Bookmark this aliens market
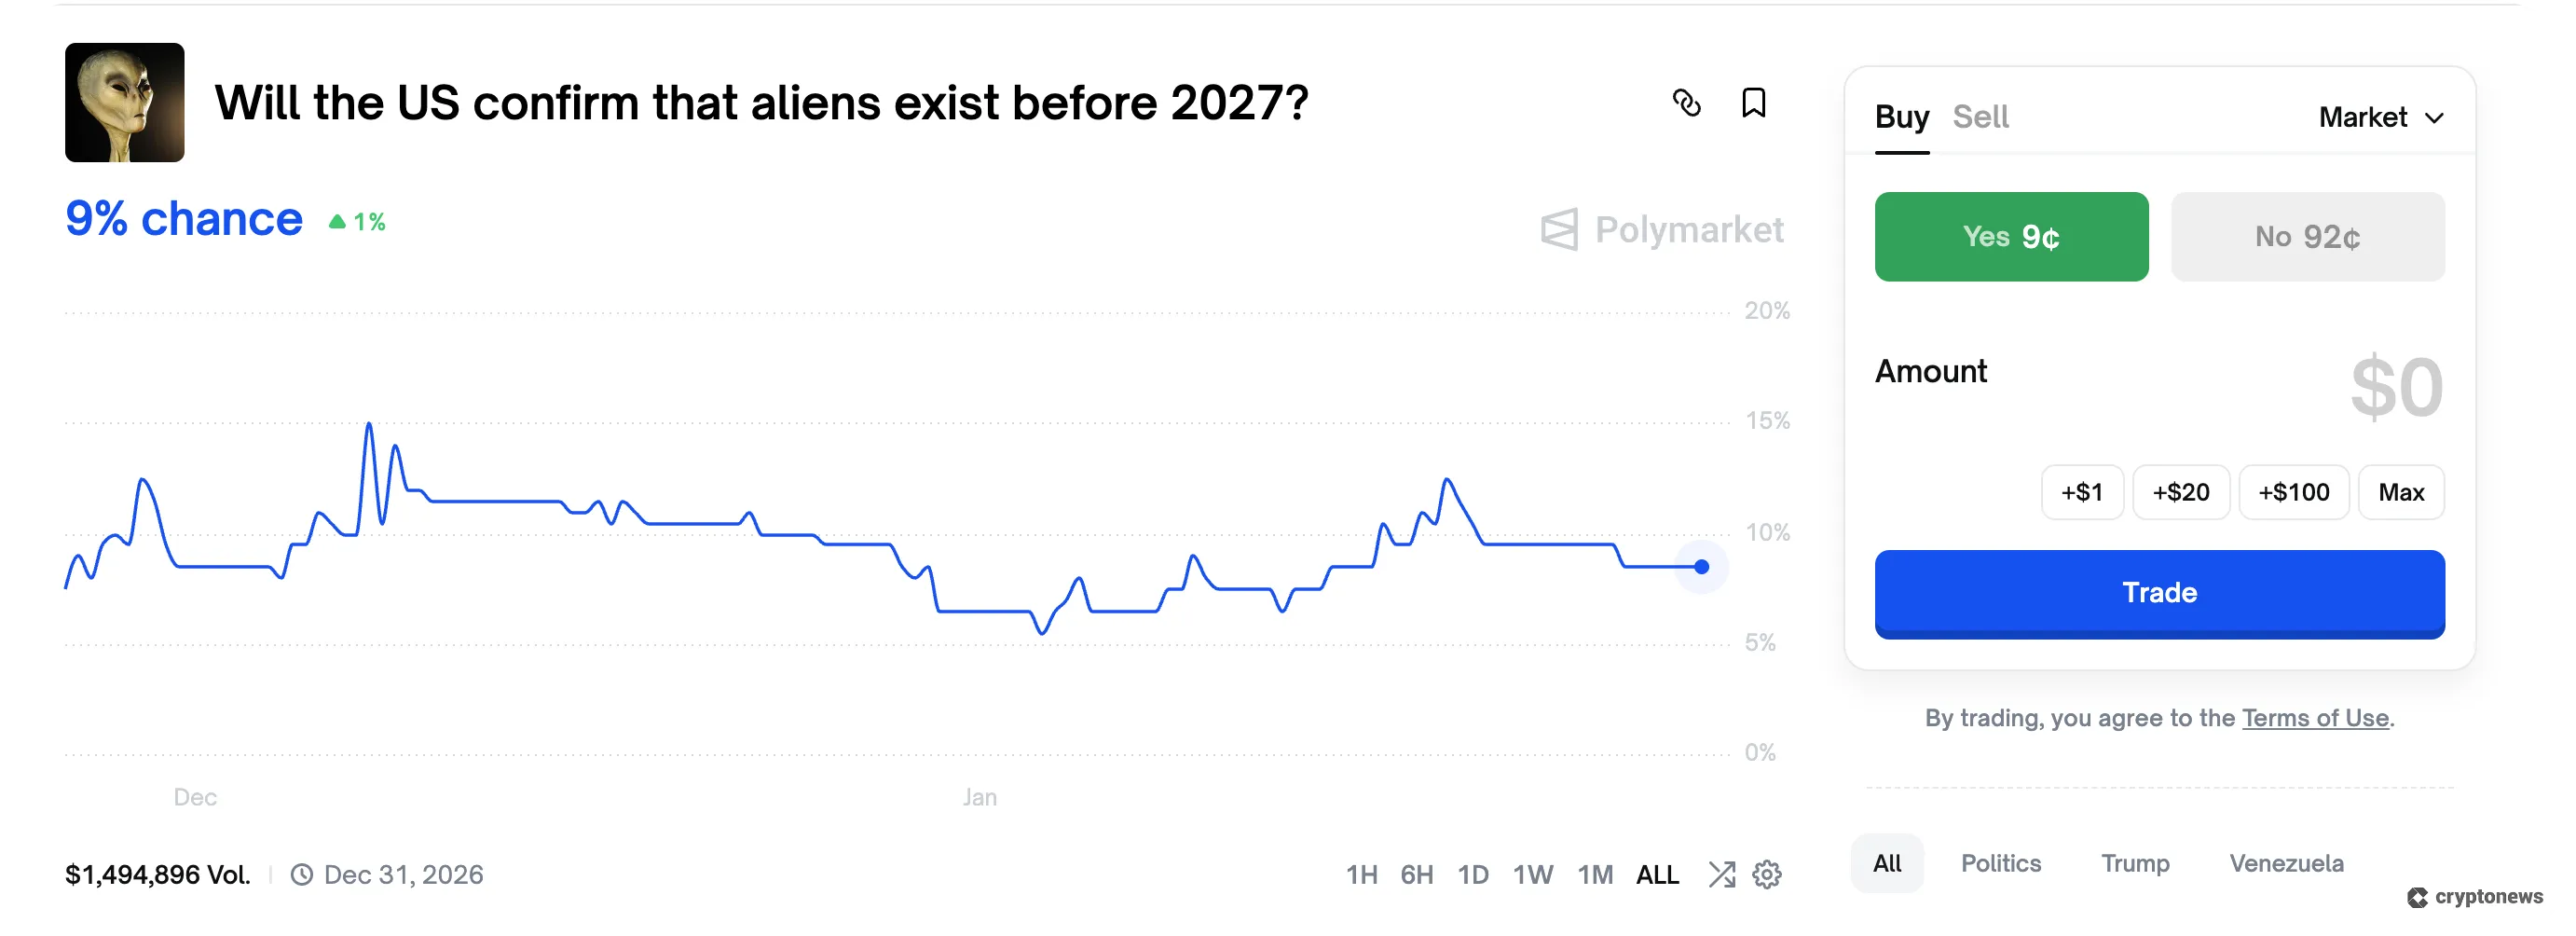The width and height of the screenshot is (2576, 936). 1753,103
